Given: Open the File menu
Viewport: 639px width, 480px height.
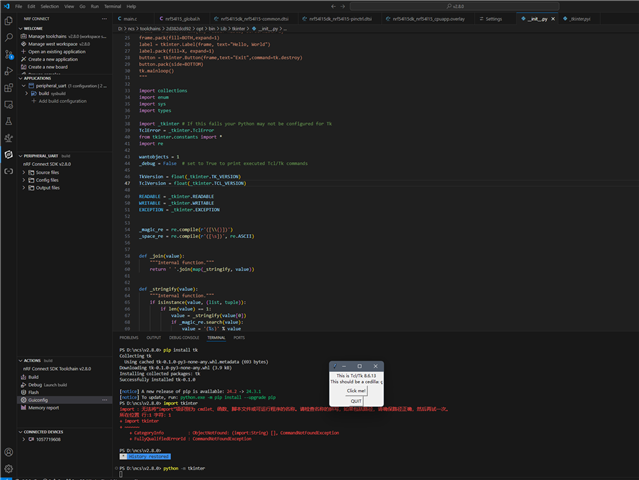Looking at the screenshot, I should [x=18, y=6].
